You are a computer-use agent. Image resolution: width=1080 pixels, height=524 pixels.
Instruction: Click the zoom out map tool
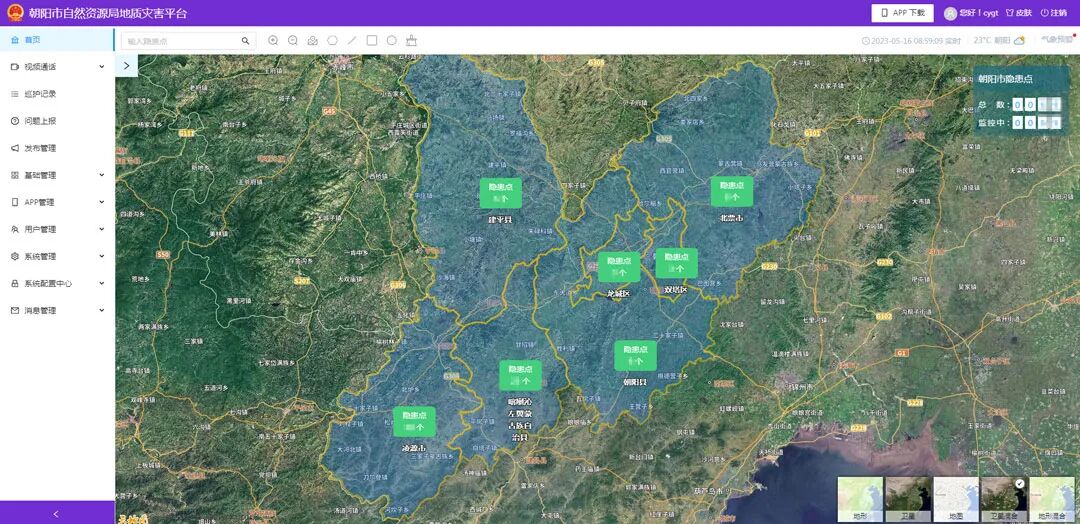(293, 41)
